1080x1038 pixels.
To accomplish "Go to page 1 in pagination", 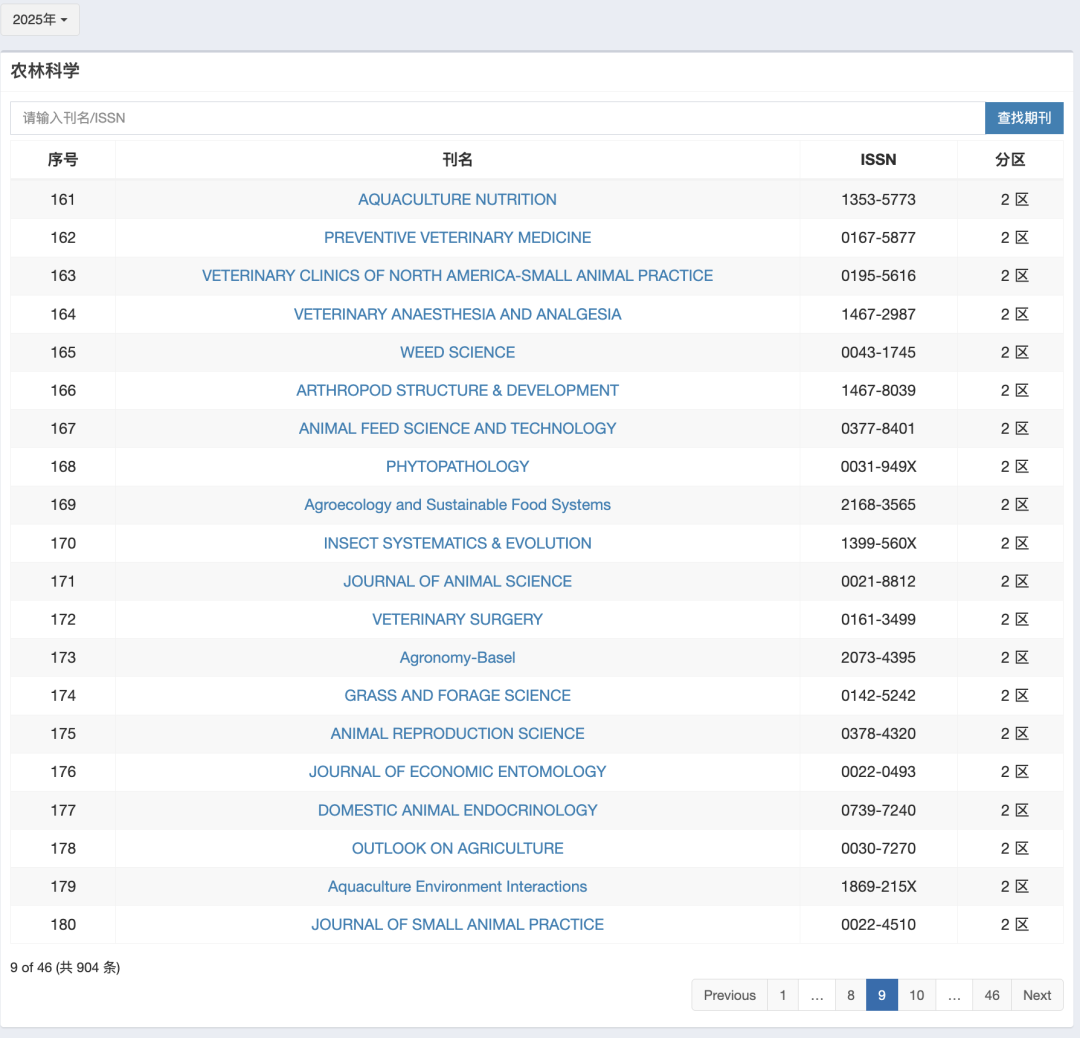I will (782, 995).
